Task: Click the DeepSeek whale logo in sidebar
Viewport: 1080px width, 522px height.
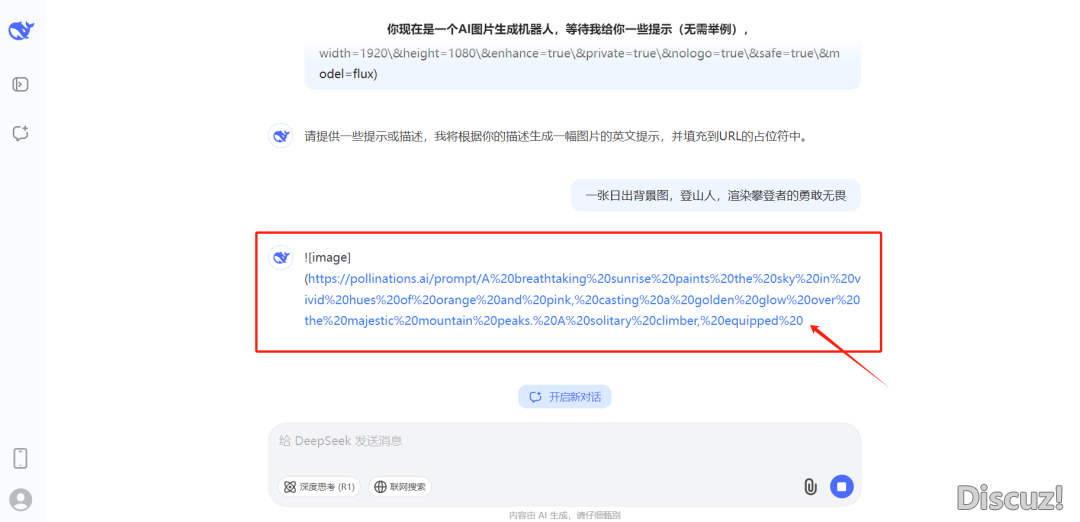Action: 21,31
